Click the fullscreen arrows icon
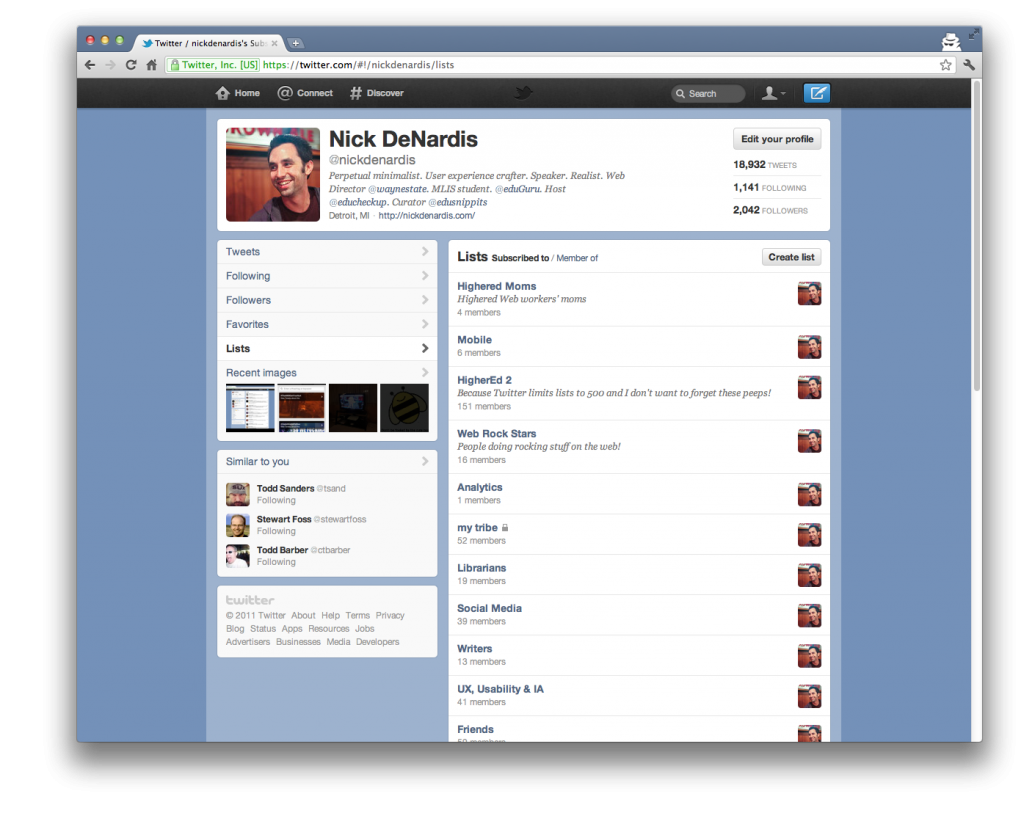The height and width of the screenshot is (835, 1024). (974, 33)
